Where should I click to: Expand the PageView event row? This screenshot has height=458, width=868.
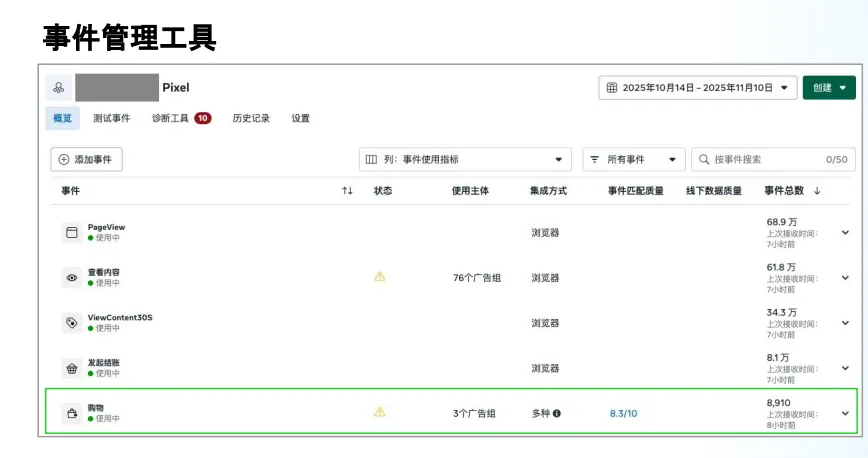[x=845, y=233]
